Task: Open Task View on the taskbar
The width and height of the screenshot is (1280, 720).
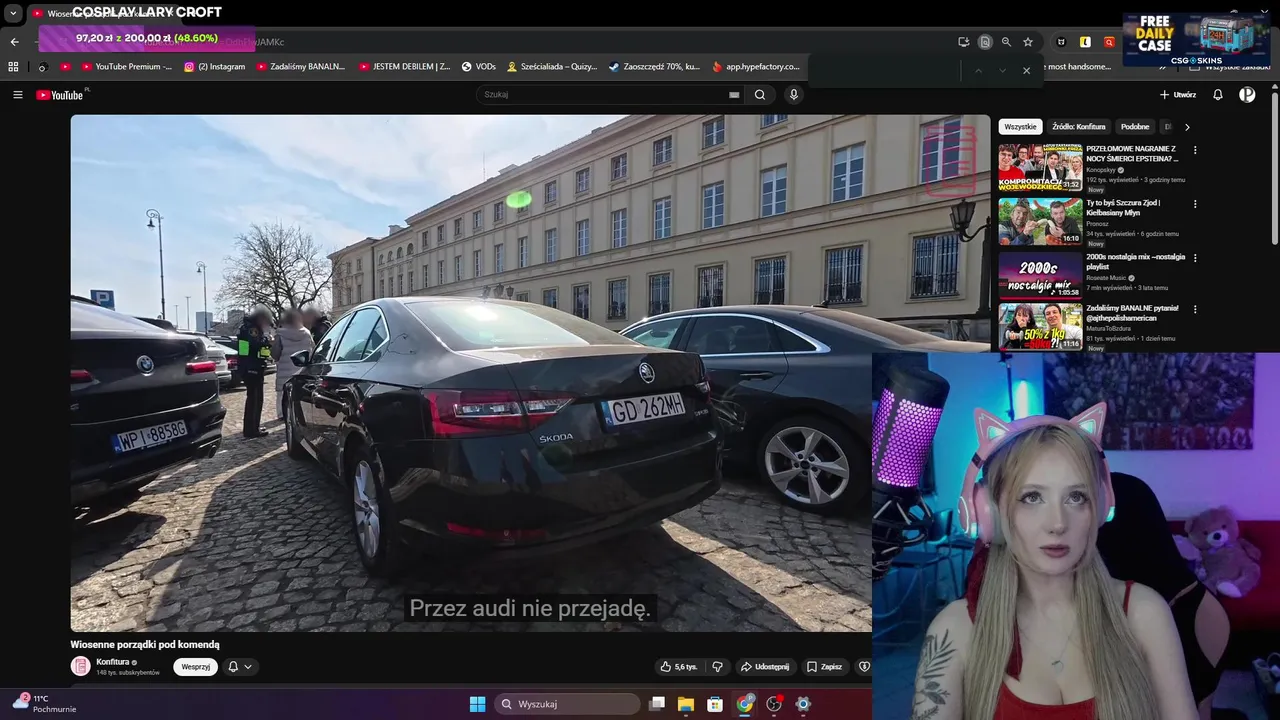Action: (657, 704)
